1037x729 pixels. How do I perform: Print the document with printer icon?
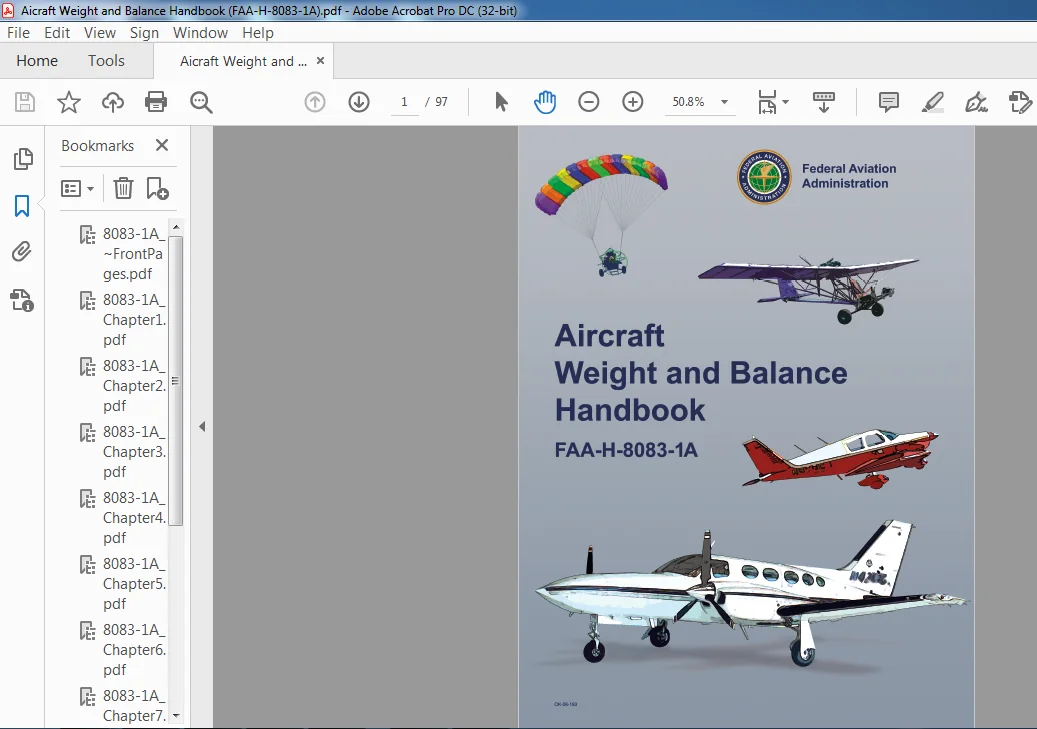pos(156,102)
